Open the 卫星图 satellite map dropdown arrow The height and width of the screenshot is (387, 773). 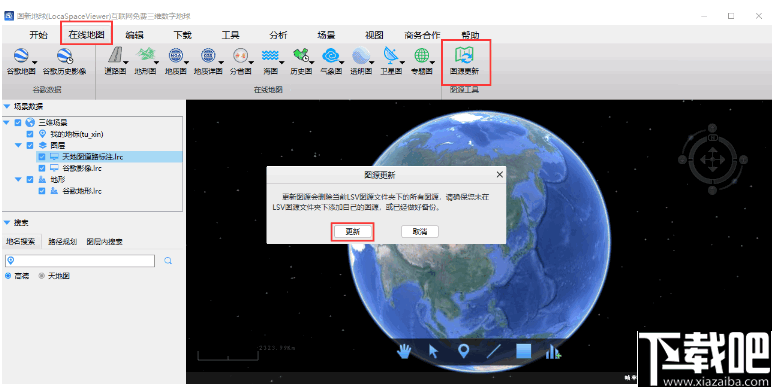(403, 62)
